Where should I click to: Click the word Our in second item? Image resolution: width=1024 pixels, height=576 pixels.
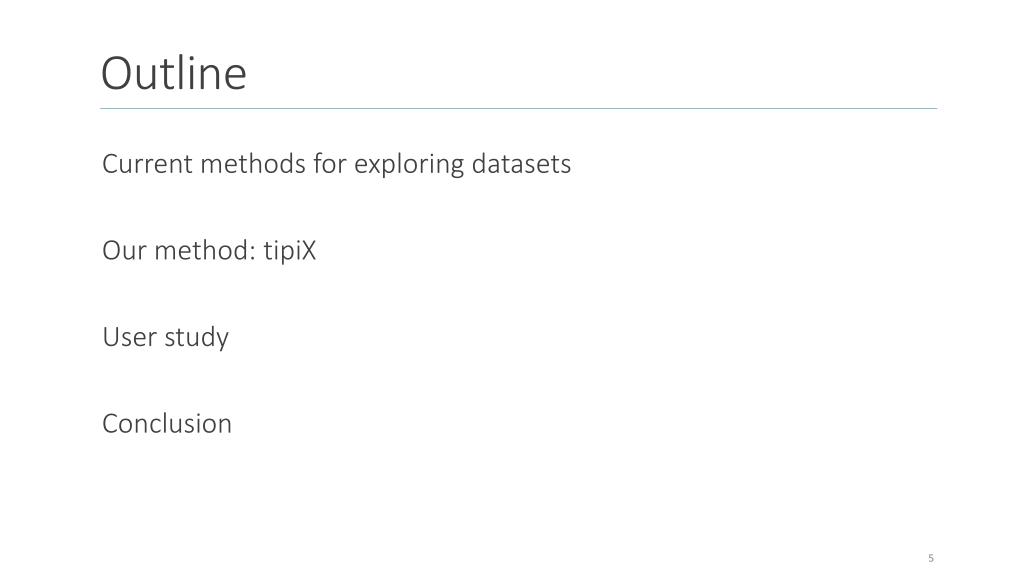click(124, 251)
